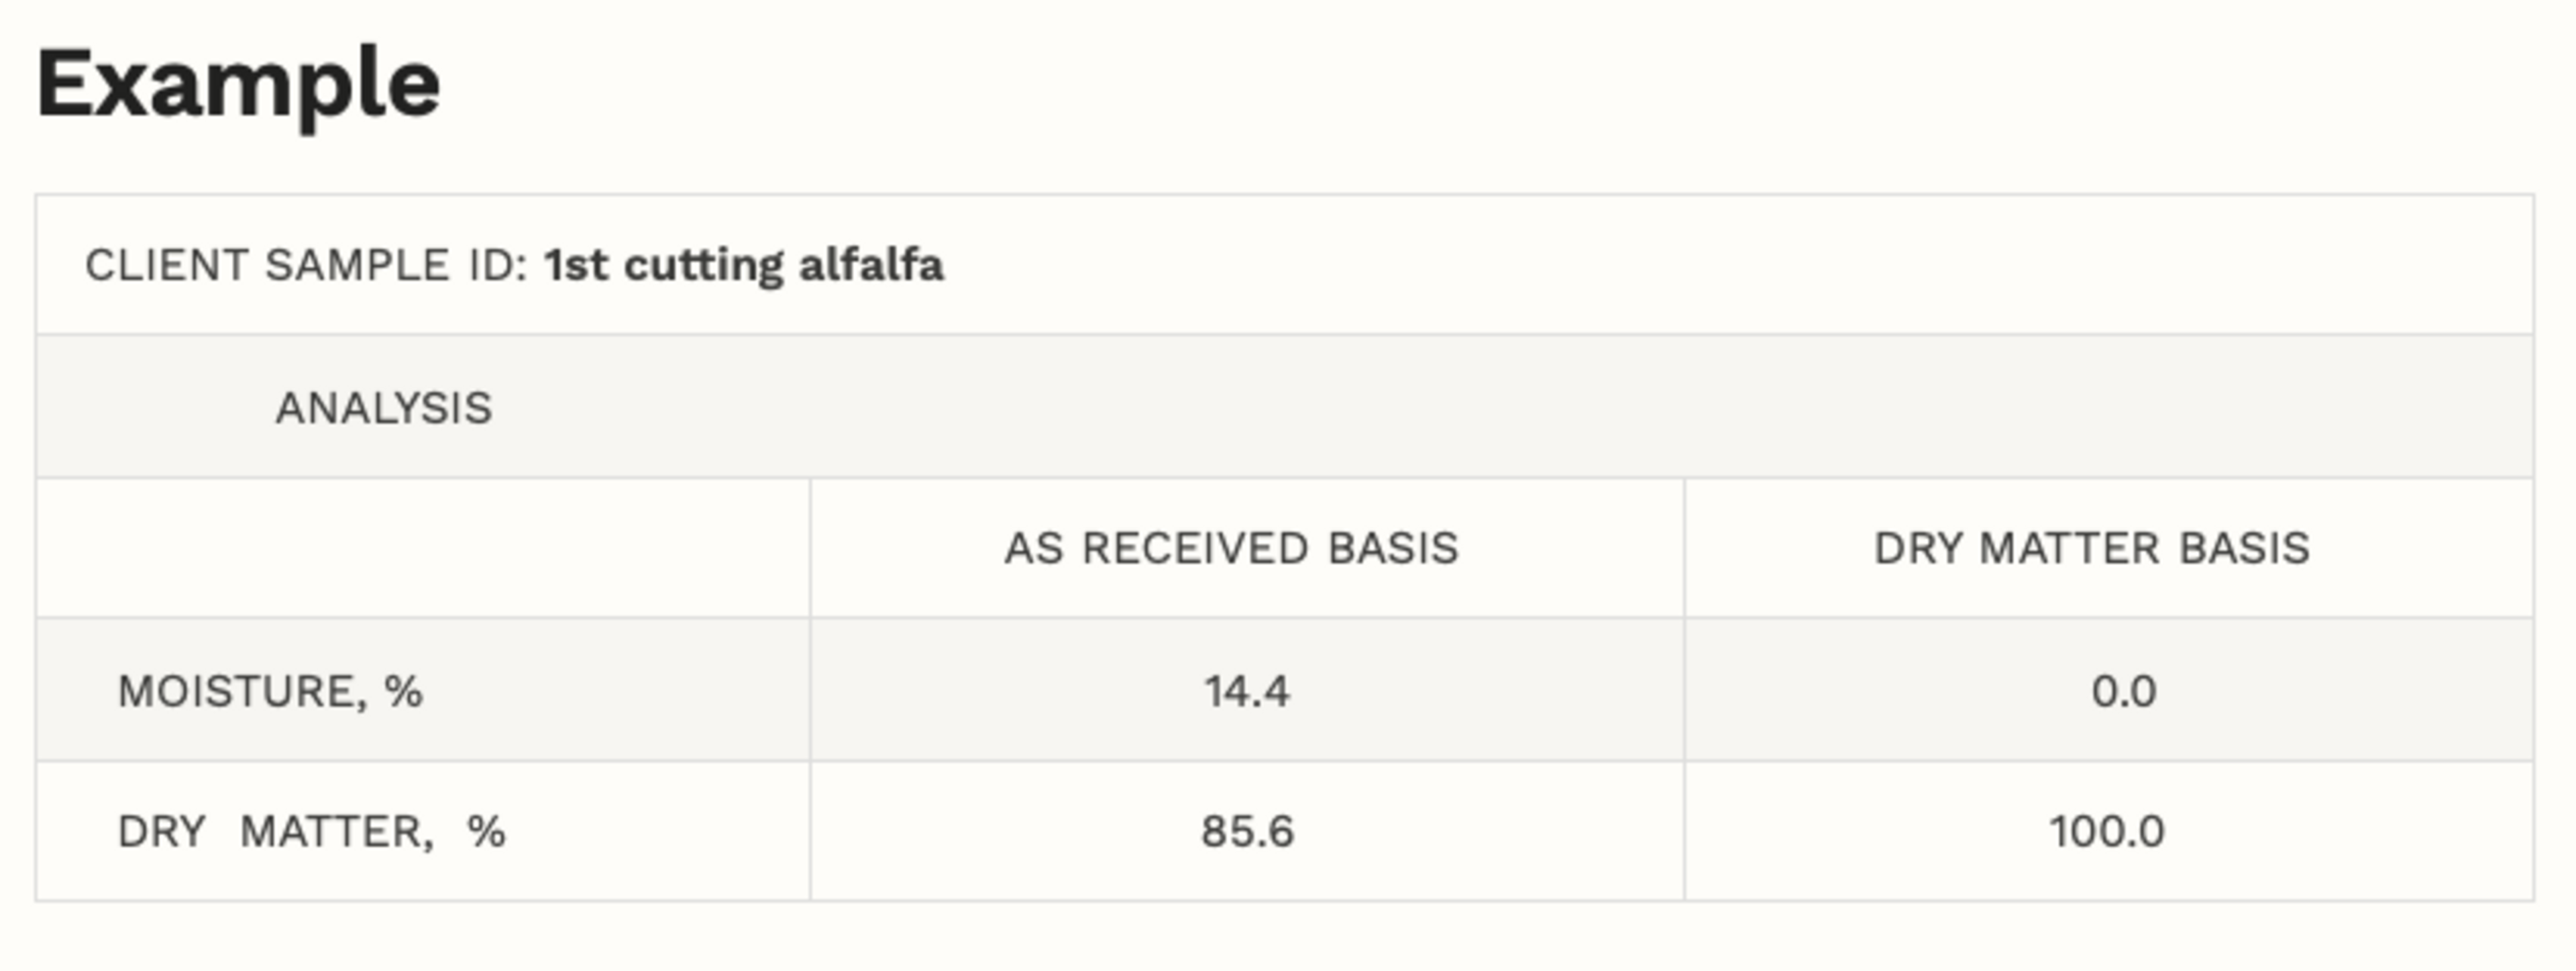Click the ANALYSIS section header
Screen dimensions: 2576x971
(x=384, y=408)
